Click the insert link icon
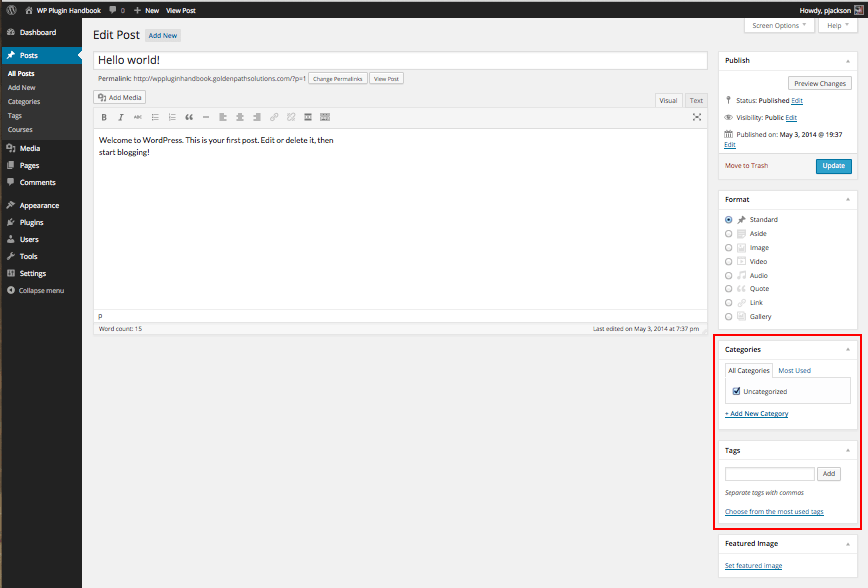This screenshot has height=588, width=868. (274, 117)
